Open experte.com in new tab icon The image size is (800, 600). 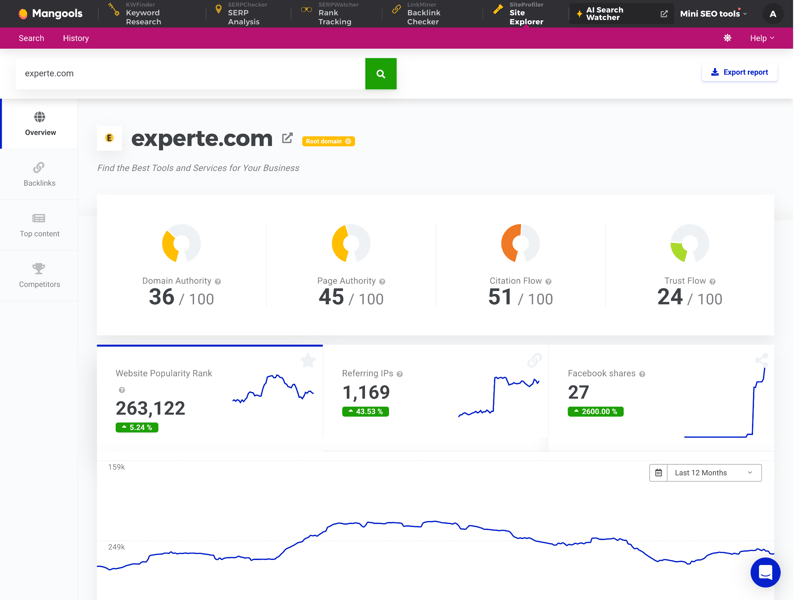[288, 138]
